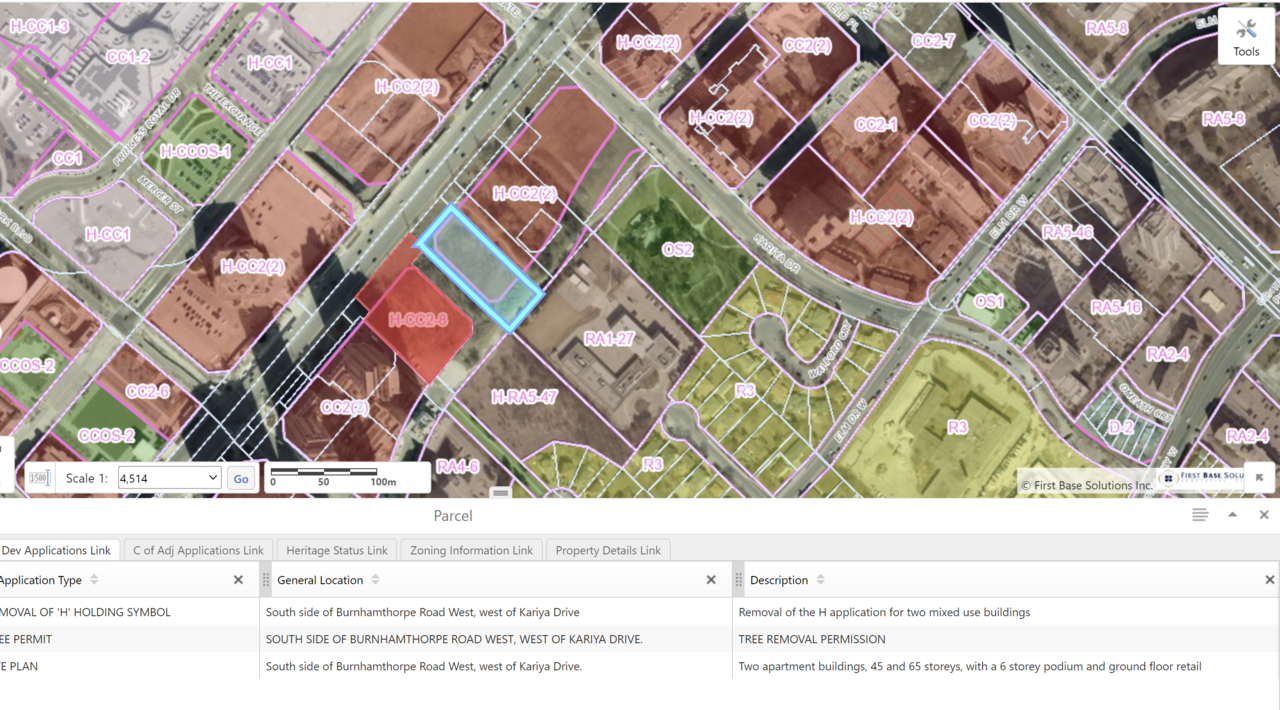Image resolution: width=1280 pixels, height=710 pixels.
Task: Open the Parcel panel actions menu icon
Action: click(1200, 515)
